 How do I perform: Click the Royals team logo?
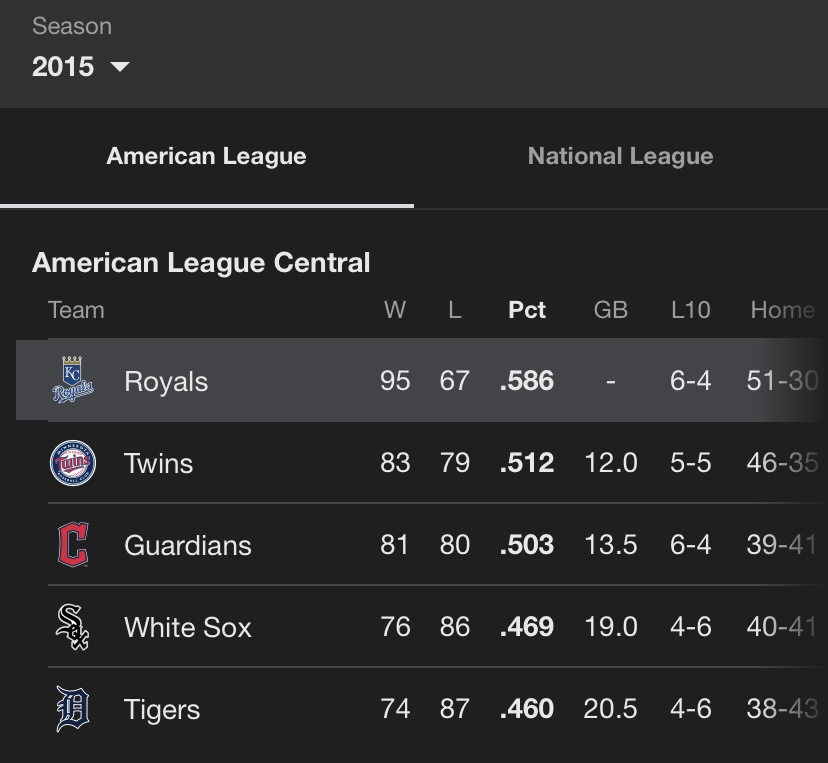click(x=73, y=380)
